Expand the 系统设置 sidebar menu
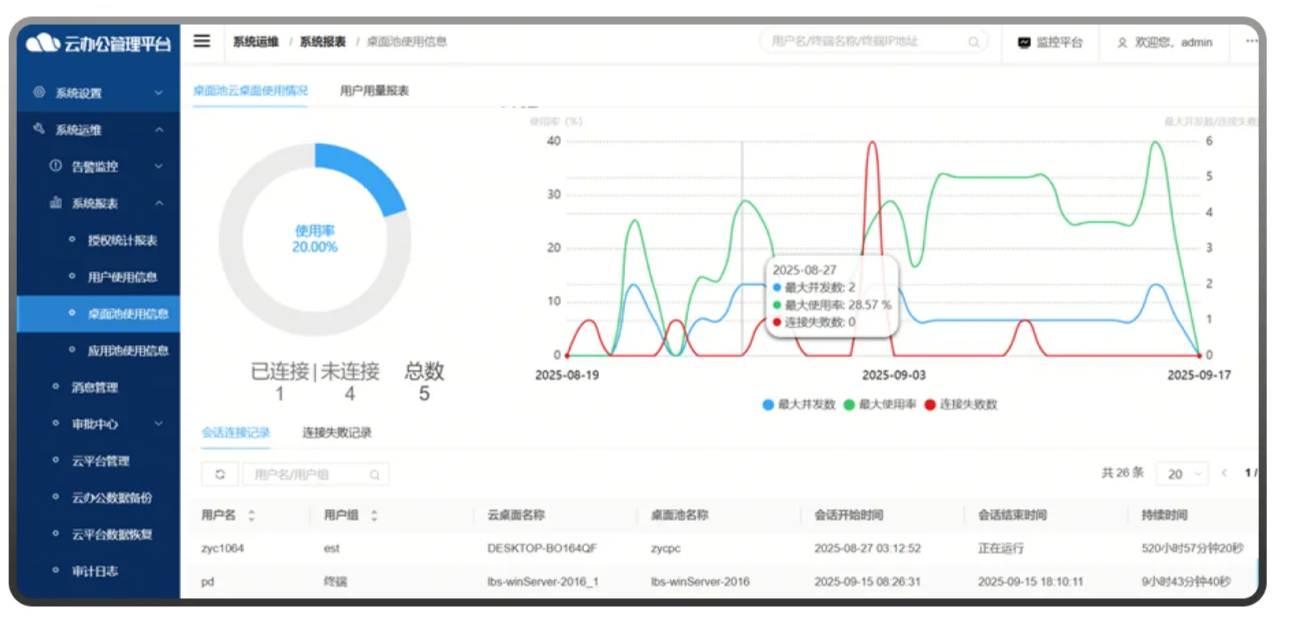The image size is (1308, 640). 97,93
